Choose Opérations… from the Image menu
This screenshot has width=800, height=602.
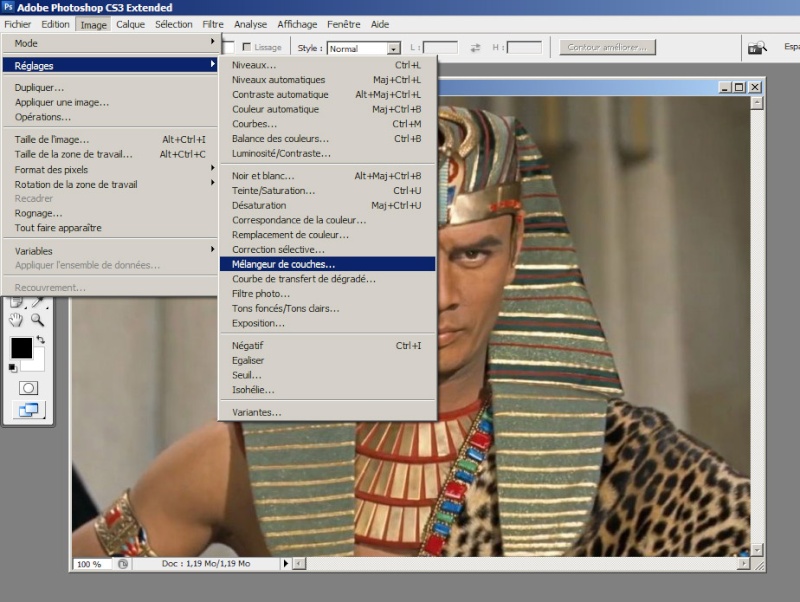click(x=110, y=117)
